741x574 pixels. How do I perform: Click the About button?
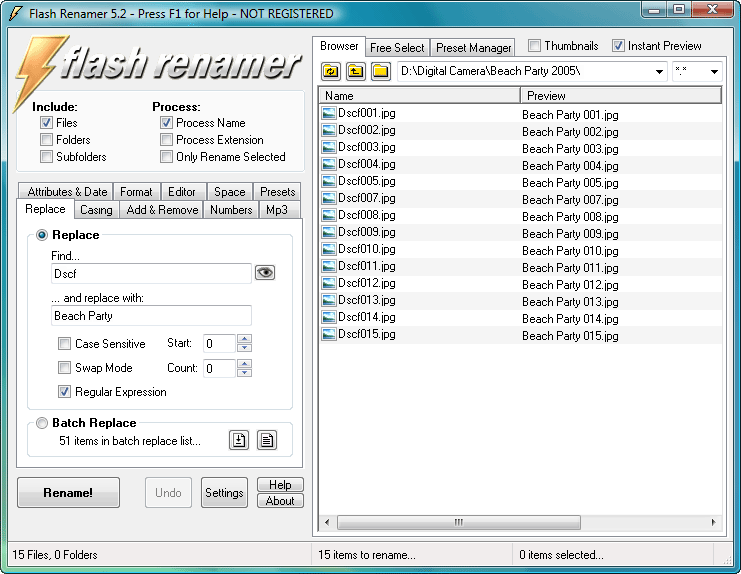(x=280, y=500)
